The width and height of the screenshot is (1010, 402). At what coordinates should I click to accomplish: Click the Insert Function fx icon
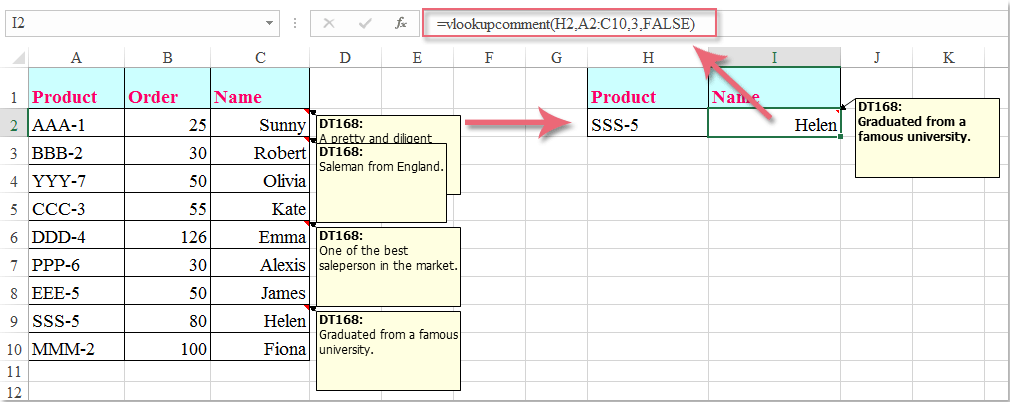pos(400,23)
